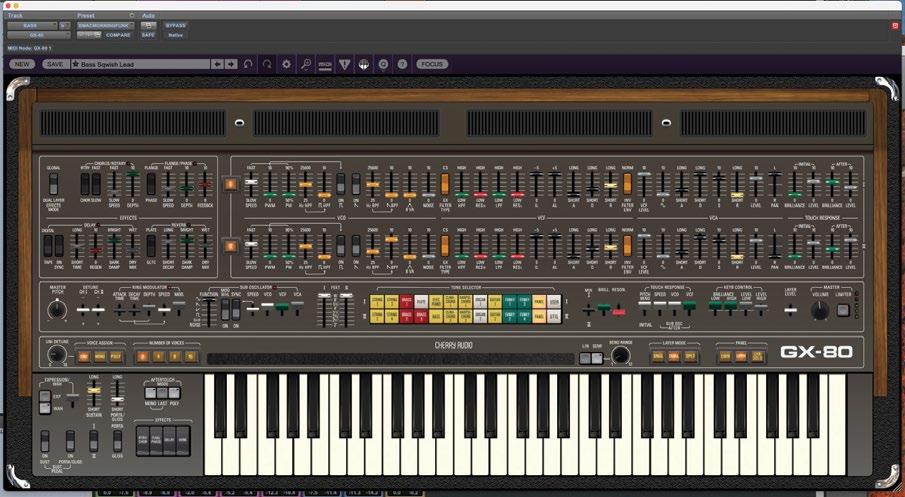
Task: Open the GX-80 plugin selector dropdown
Action: pyautogui.click(x=39, y=35)
